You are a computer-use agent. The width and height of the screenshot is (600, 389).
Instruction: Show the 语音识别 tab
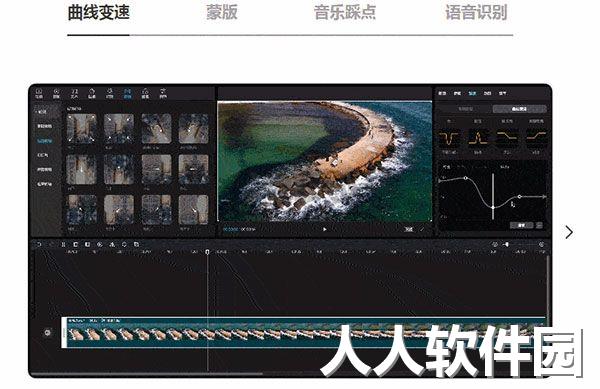476,12
